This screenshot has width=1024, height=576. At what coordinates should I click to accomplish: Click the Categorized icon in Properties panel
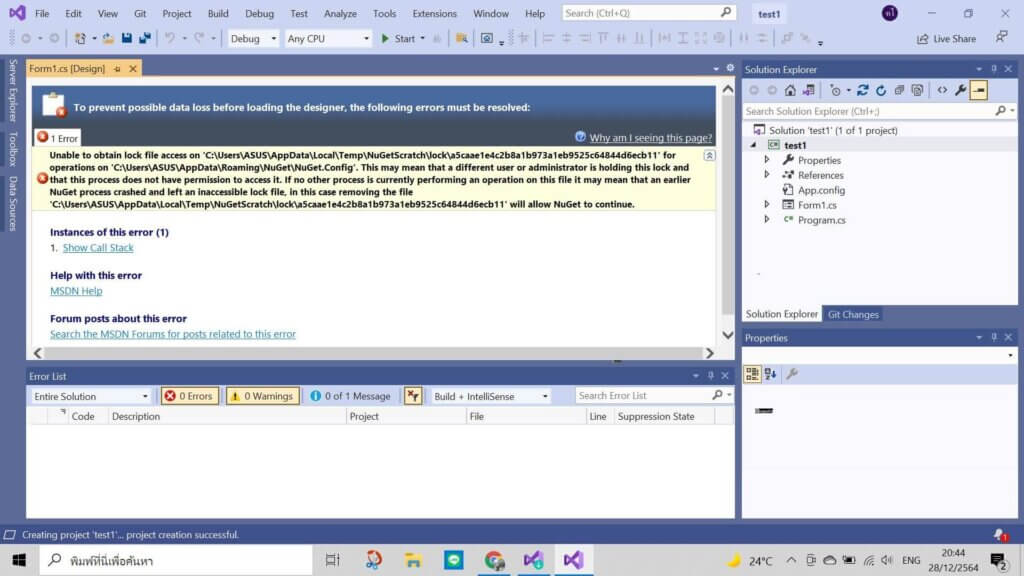[752, 374]
